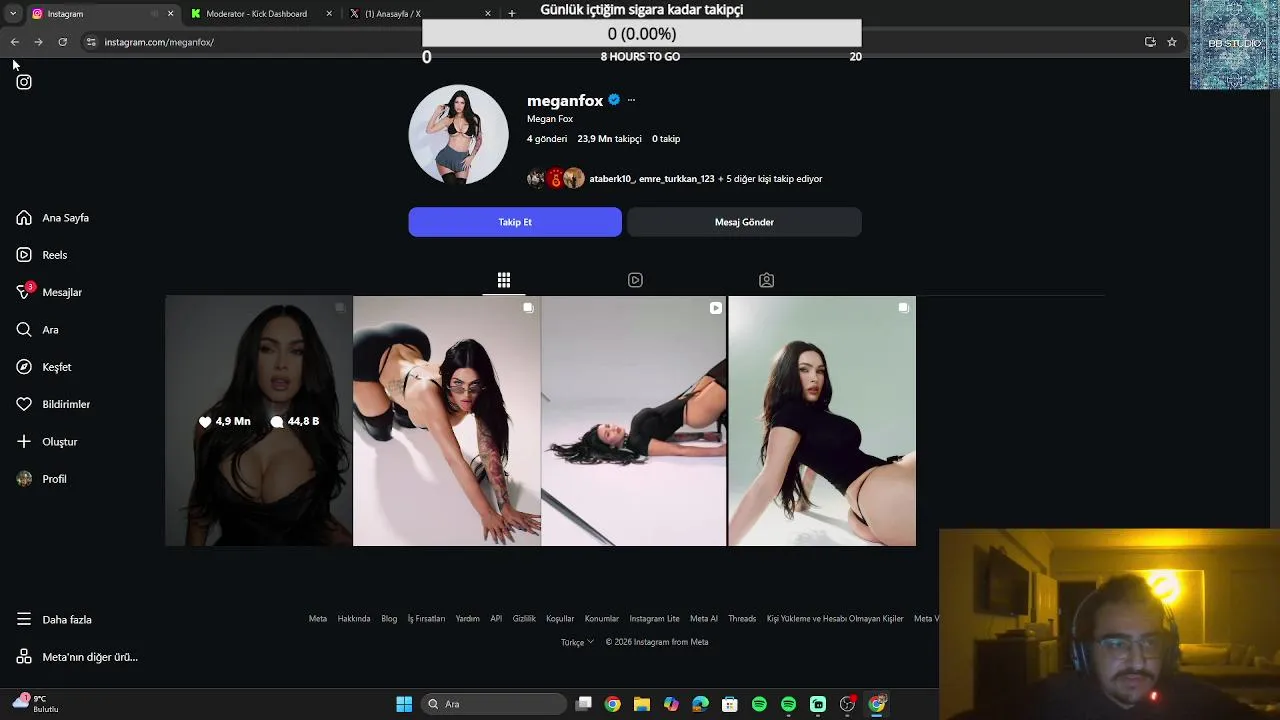Open Meta'nın diğer ürünleri menu
The width and height of the screenshot is (1280, 720).
pyautogui.click(x=77, y=657)
